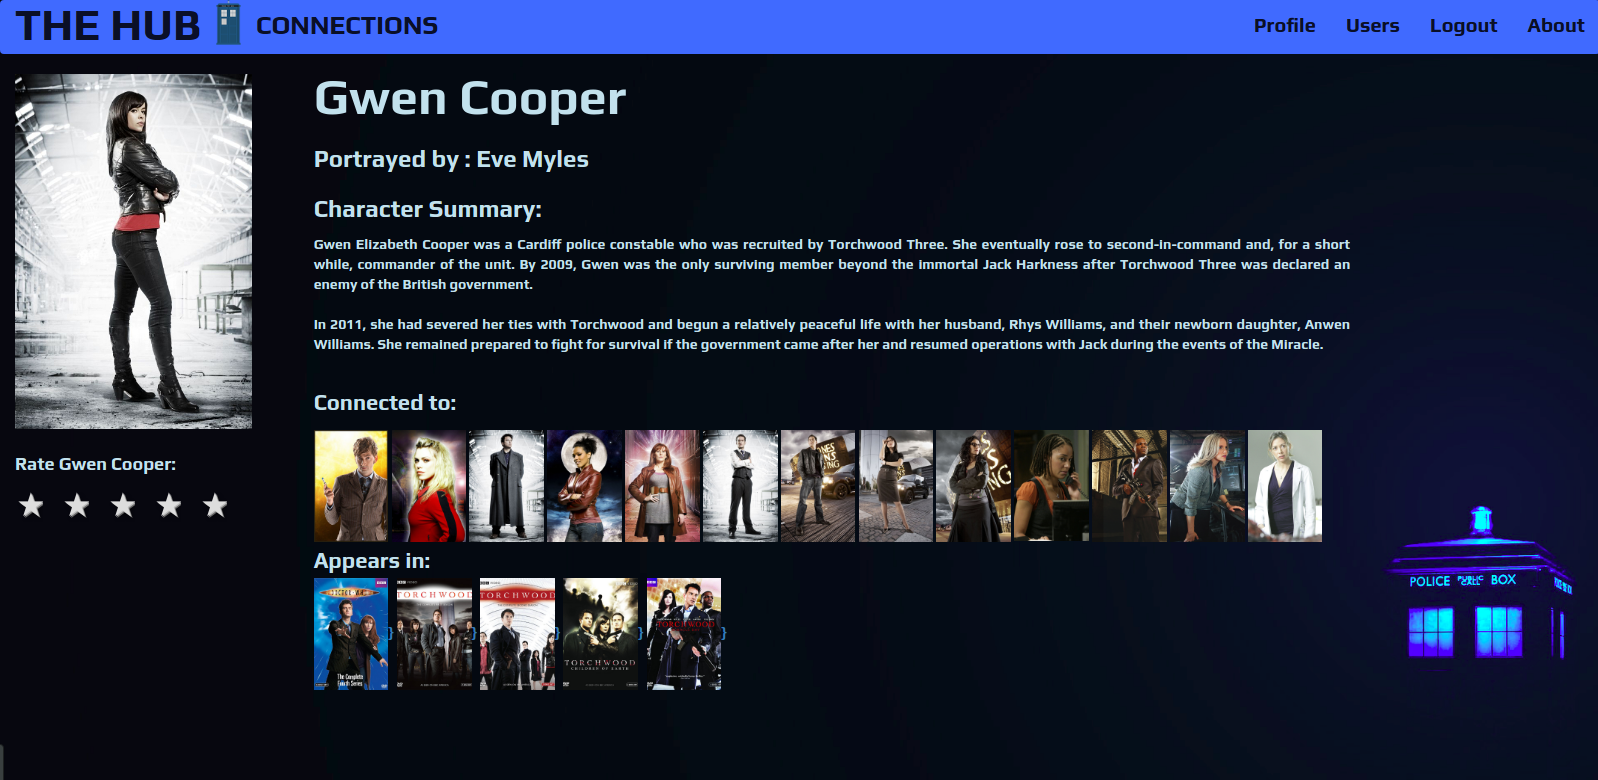The height and width of the screenshot is (780, 1598).
Task: Open the woman with glasses and crossed arms connection
Action: click(974, 486)
